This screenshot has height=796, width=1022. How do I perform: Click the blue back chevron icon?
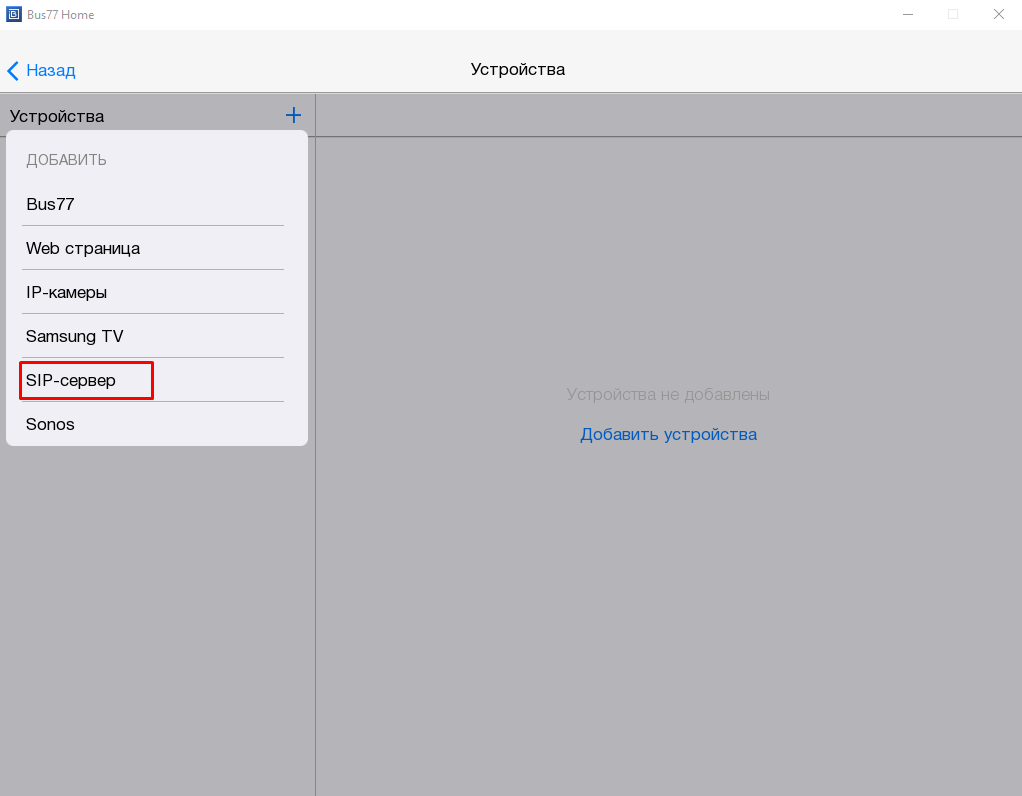pyautogui.click(x=13, y=70)
